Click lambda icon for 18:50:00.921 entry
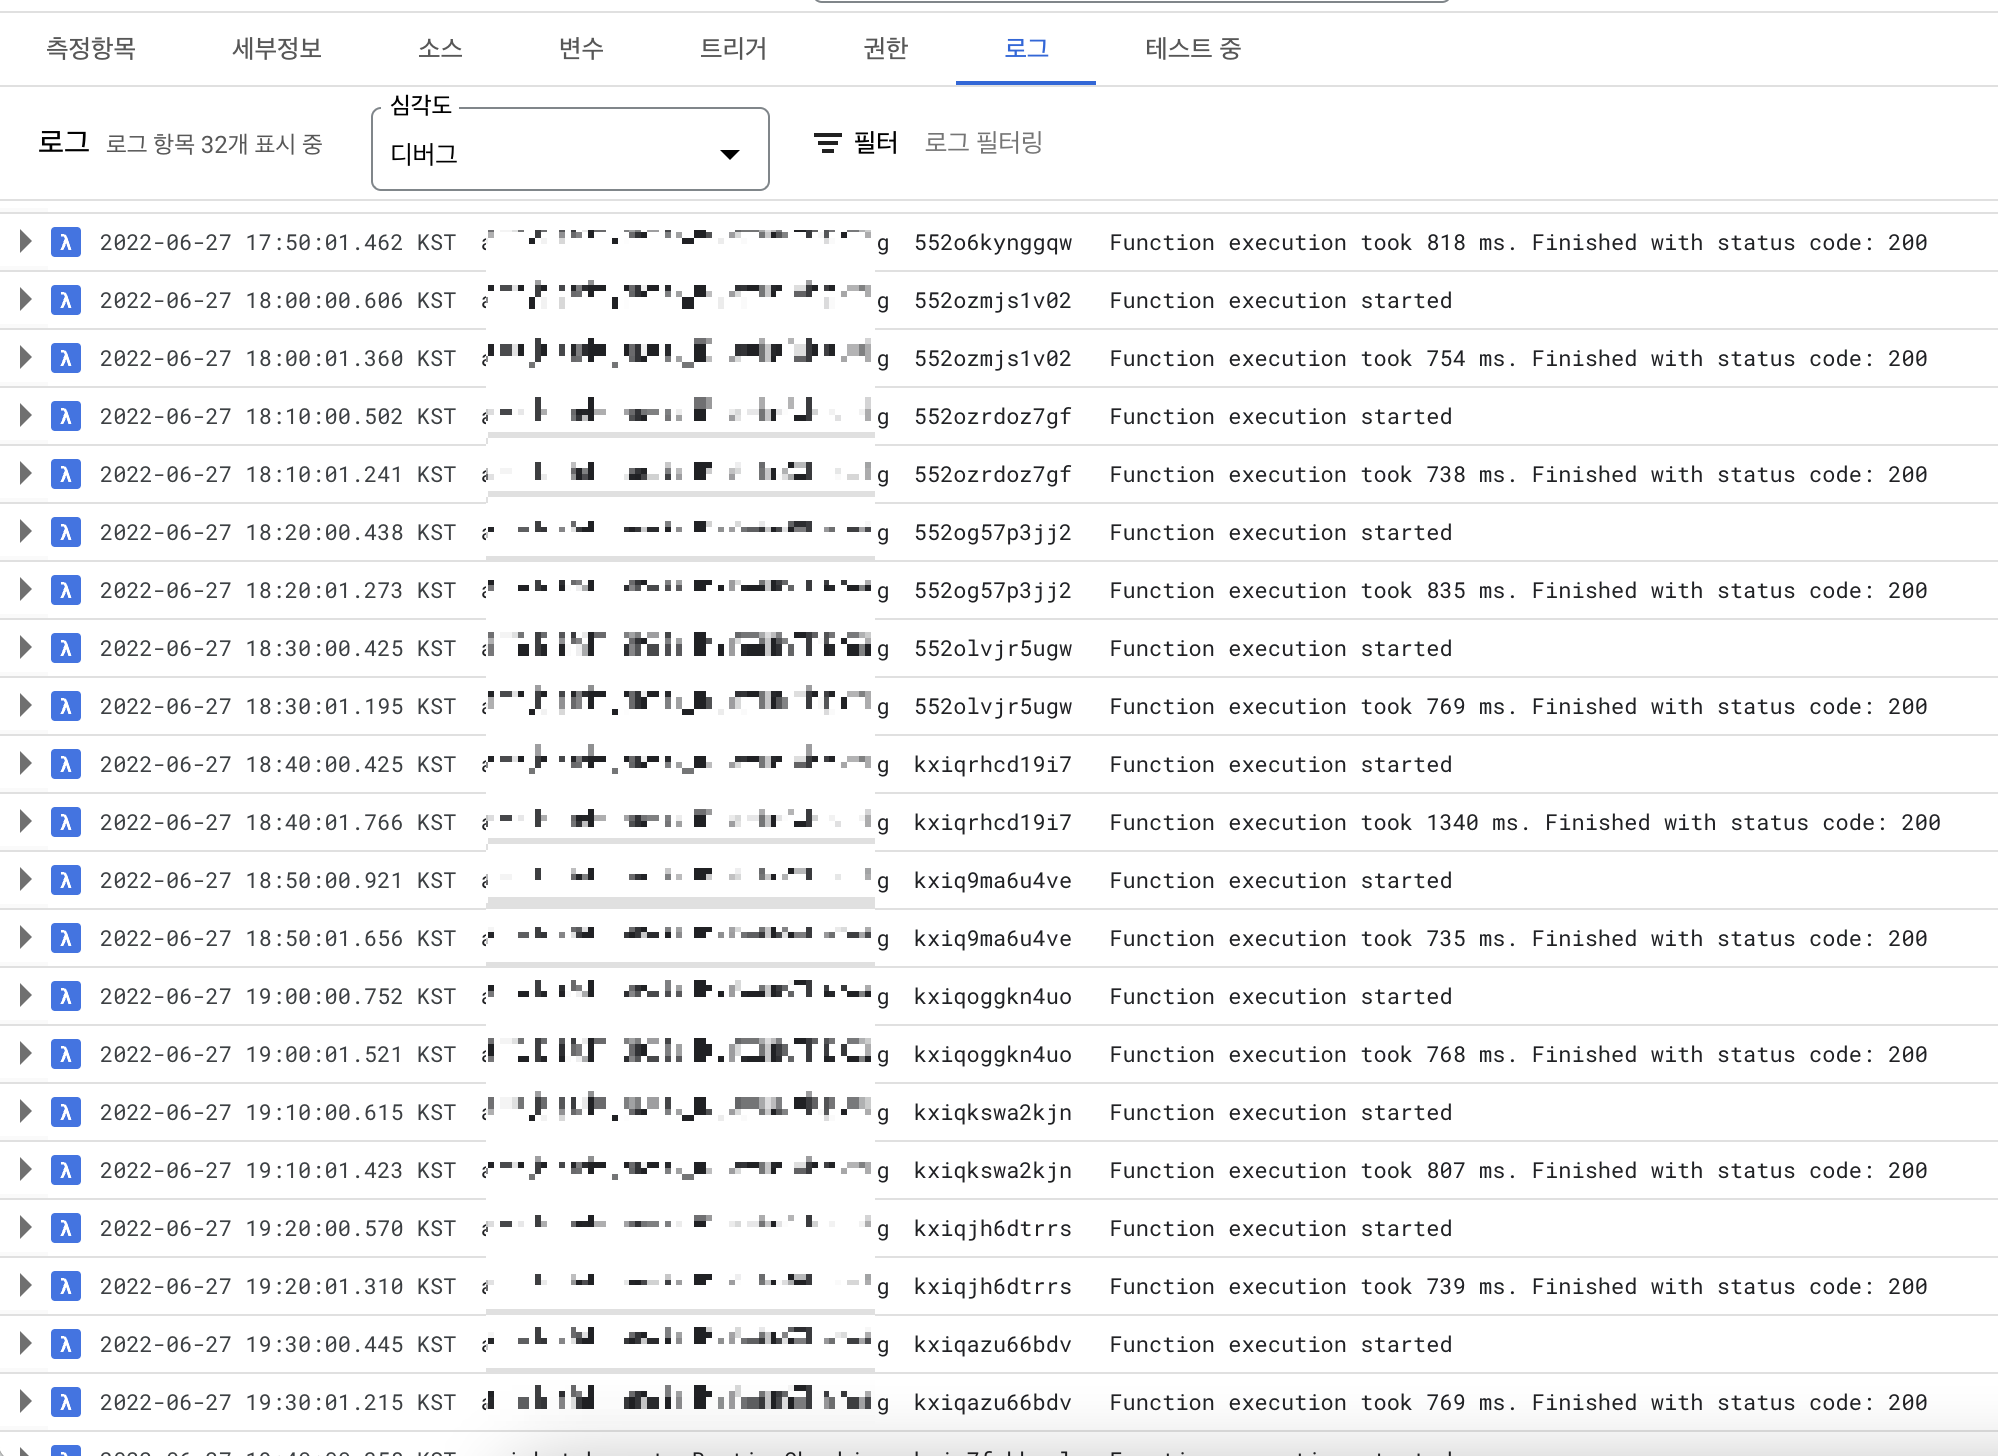 point(66,880)
